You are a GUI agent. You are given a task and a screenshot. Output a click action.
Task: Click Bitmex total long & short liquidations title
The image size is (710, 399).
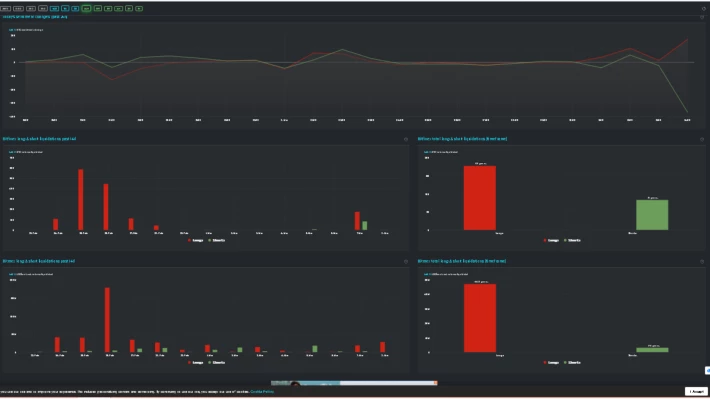(x=462, y=261)
